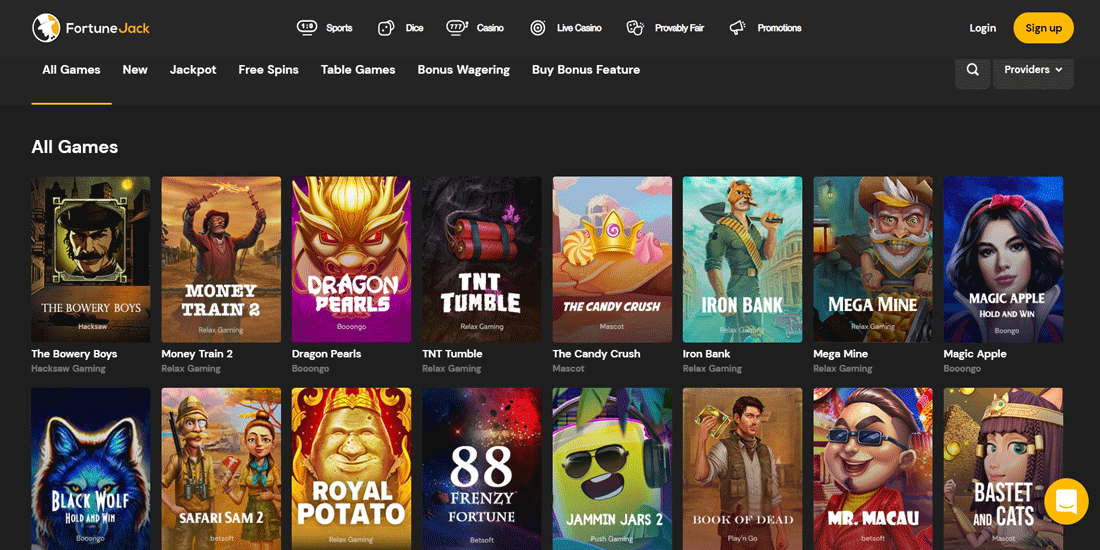Select the Iron Bank game thumbnail
This screenshot has height=550, width=1100.
tap(742, 259)
